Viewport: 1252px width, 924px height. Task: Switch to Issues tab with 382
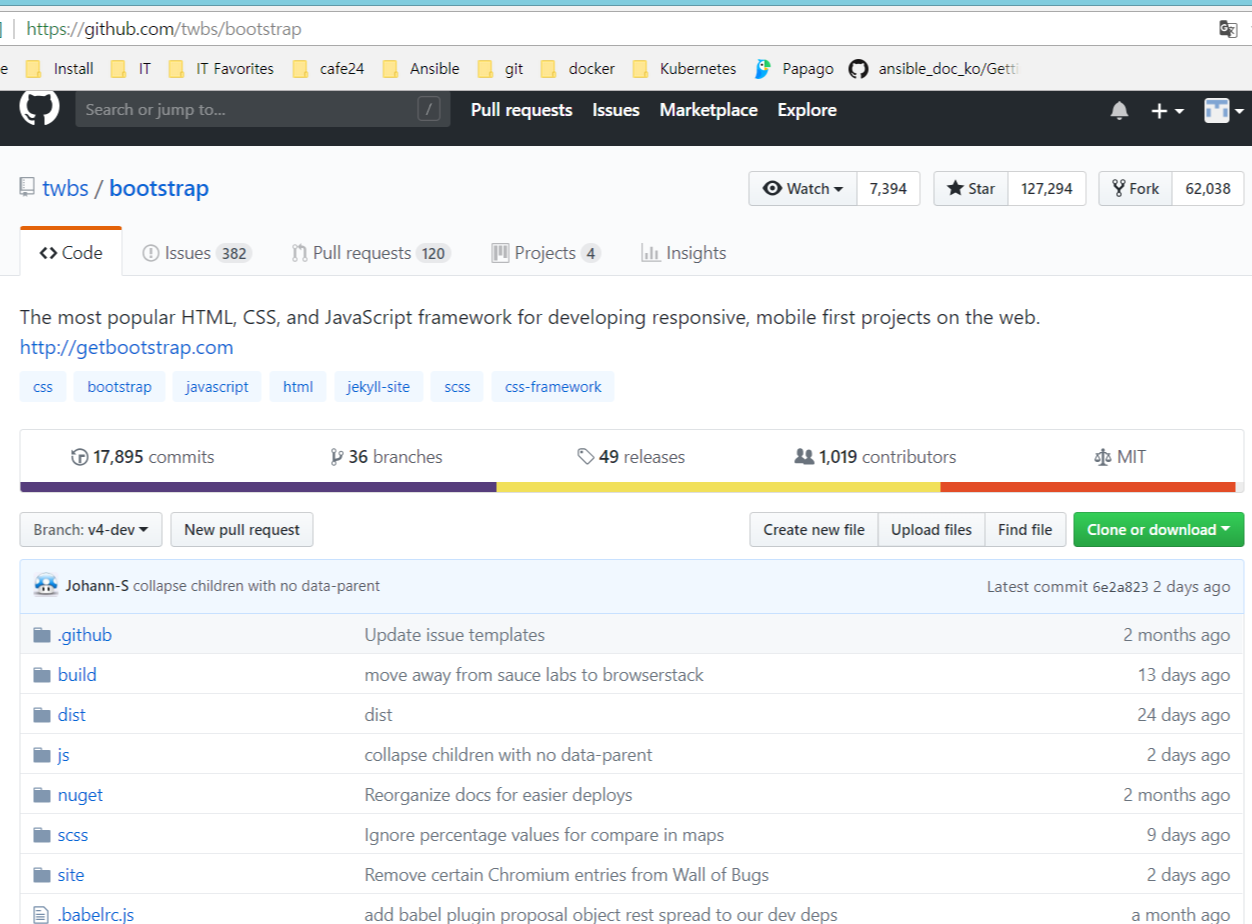tap(196, 253)
